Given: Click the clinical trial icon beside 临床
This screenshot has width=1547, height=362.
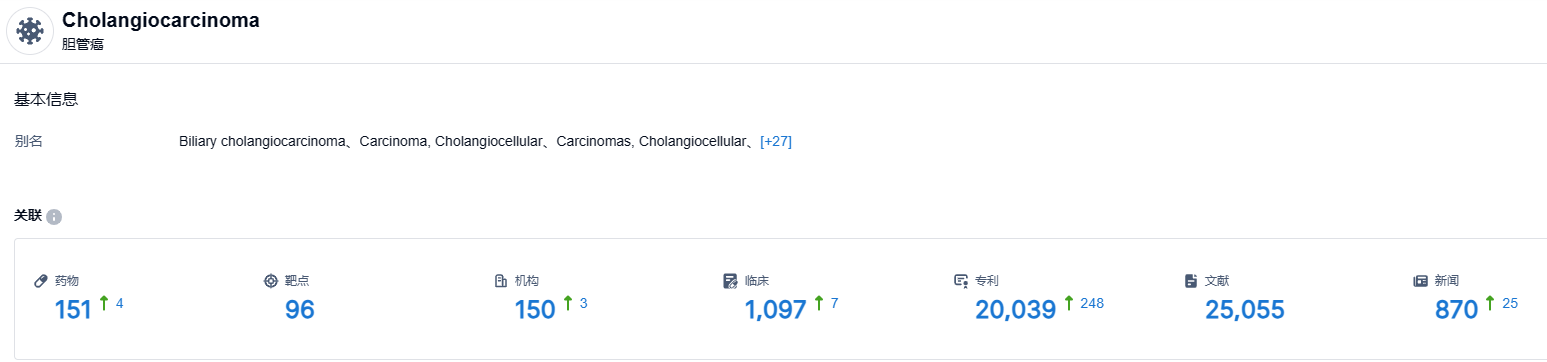Looking at the screenshot, I should pos(731,281).
